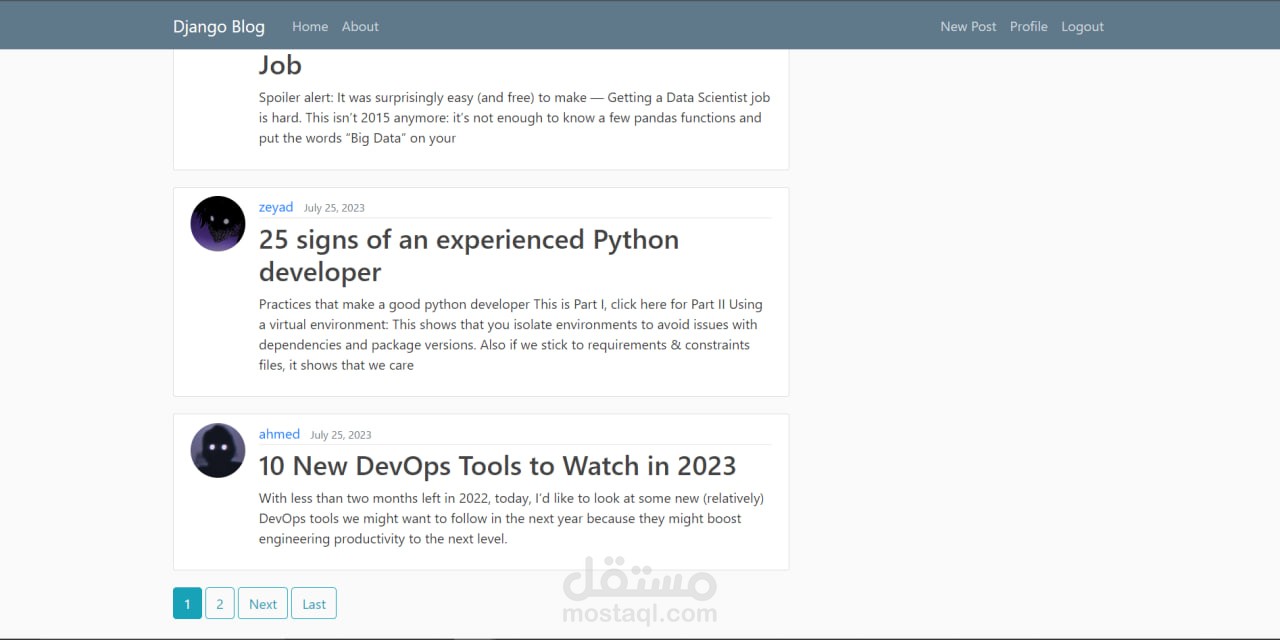Open the Django Blog brand link

click(x=219, y=27)
